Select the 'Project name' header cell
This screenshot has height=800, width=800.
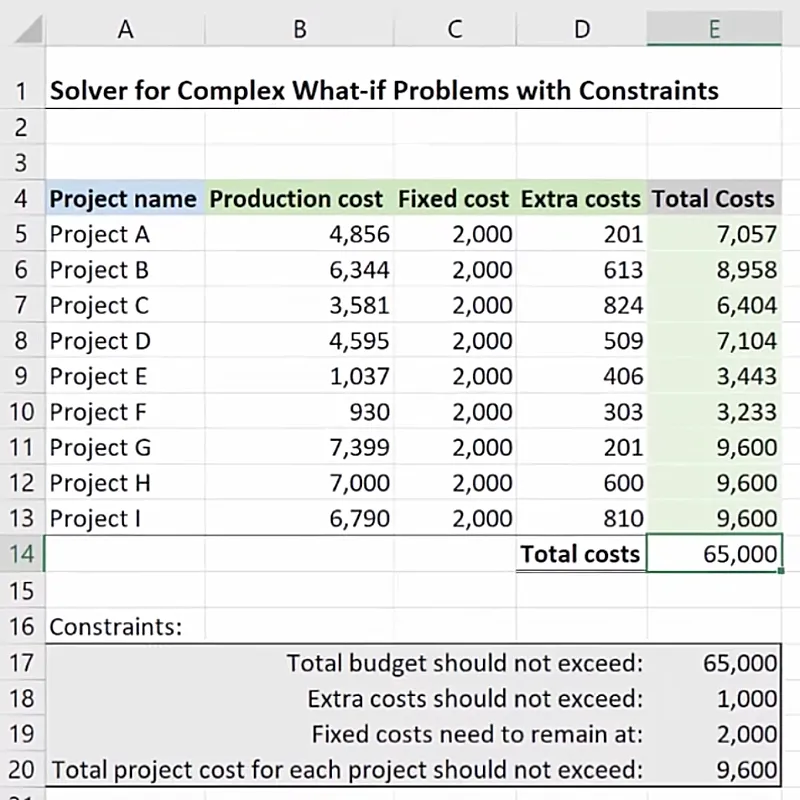[124, 199]
